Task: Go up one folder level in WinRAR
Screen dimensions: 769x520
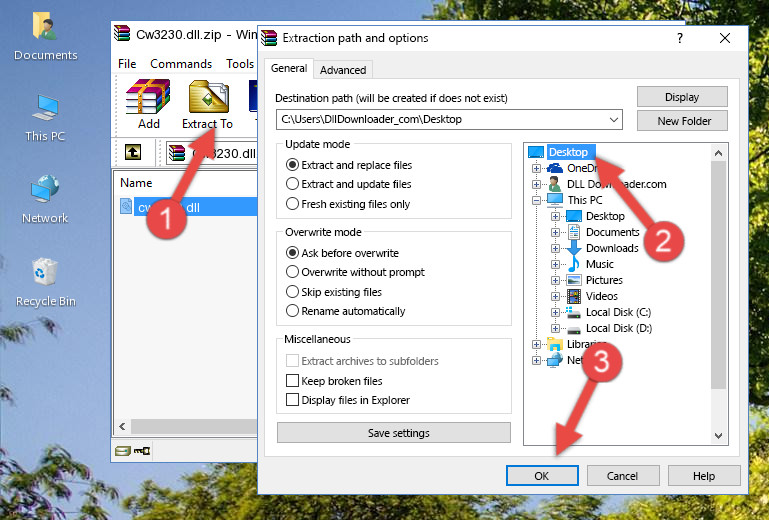Action: (132, 153)
